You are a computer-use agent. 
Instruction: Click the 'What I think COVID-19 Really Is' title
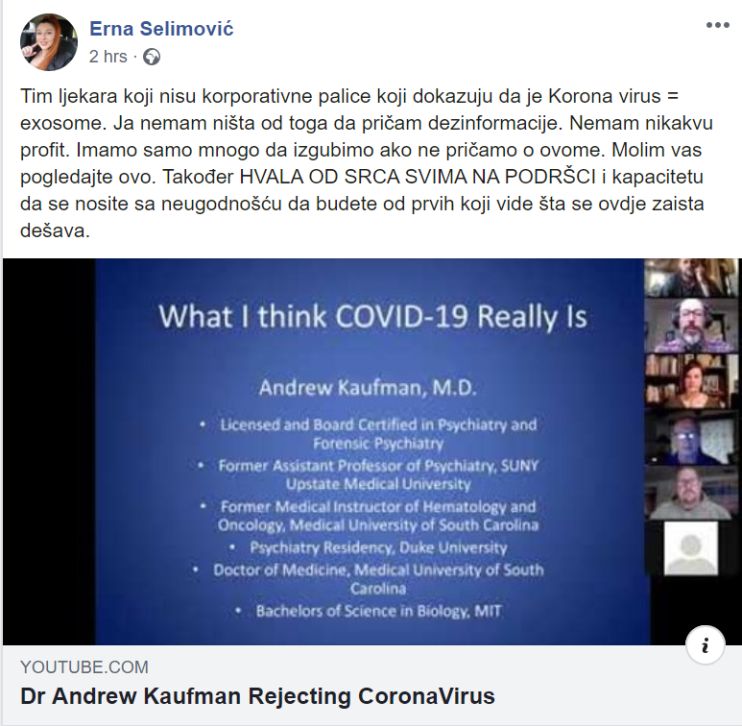pos(373,317)
